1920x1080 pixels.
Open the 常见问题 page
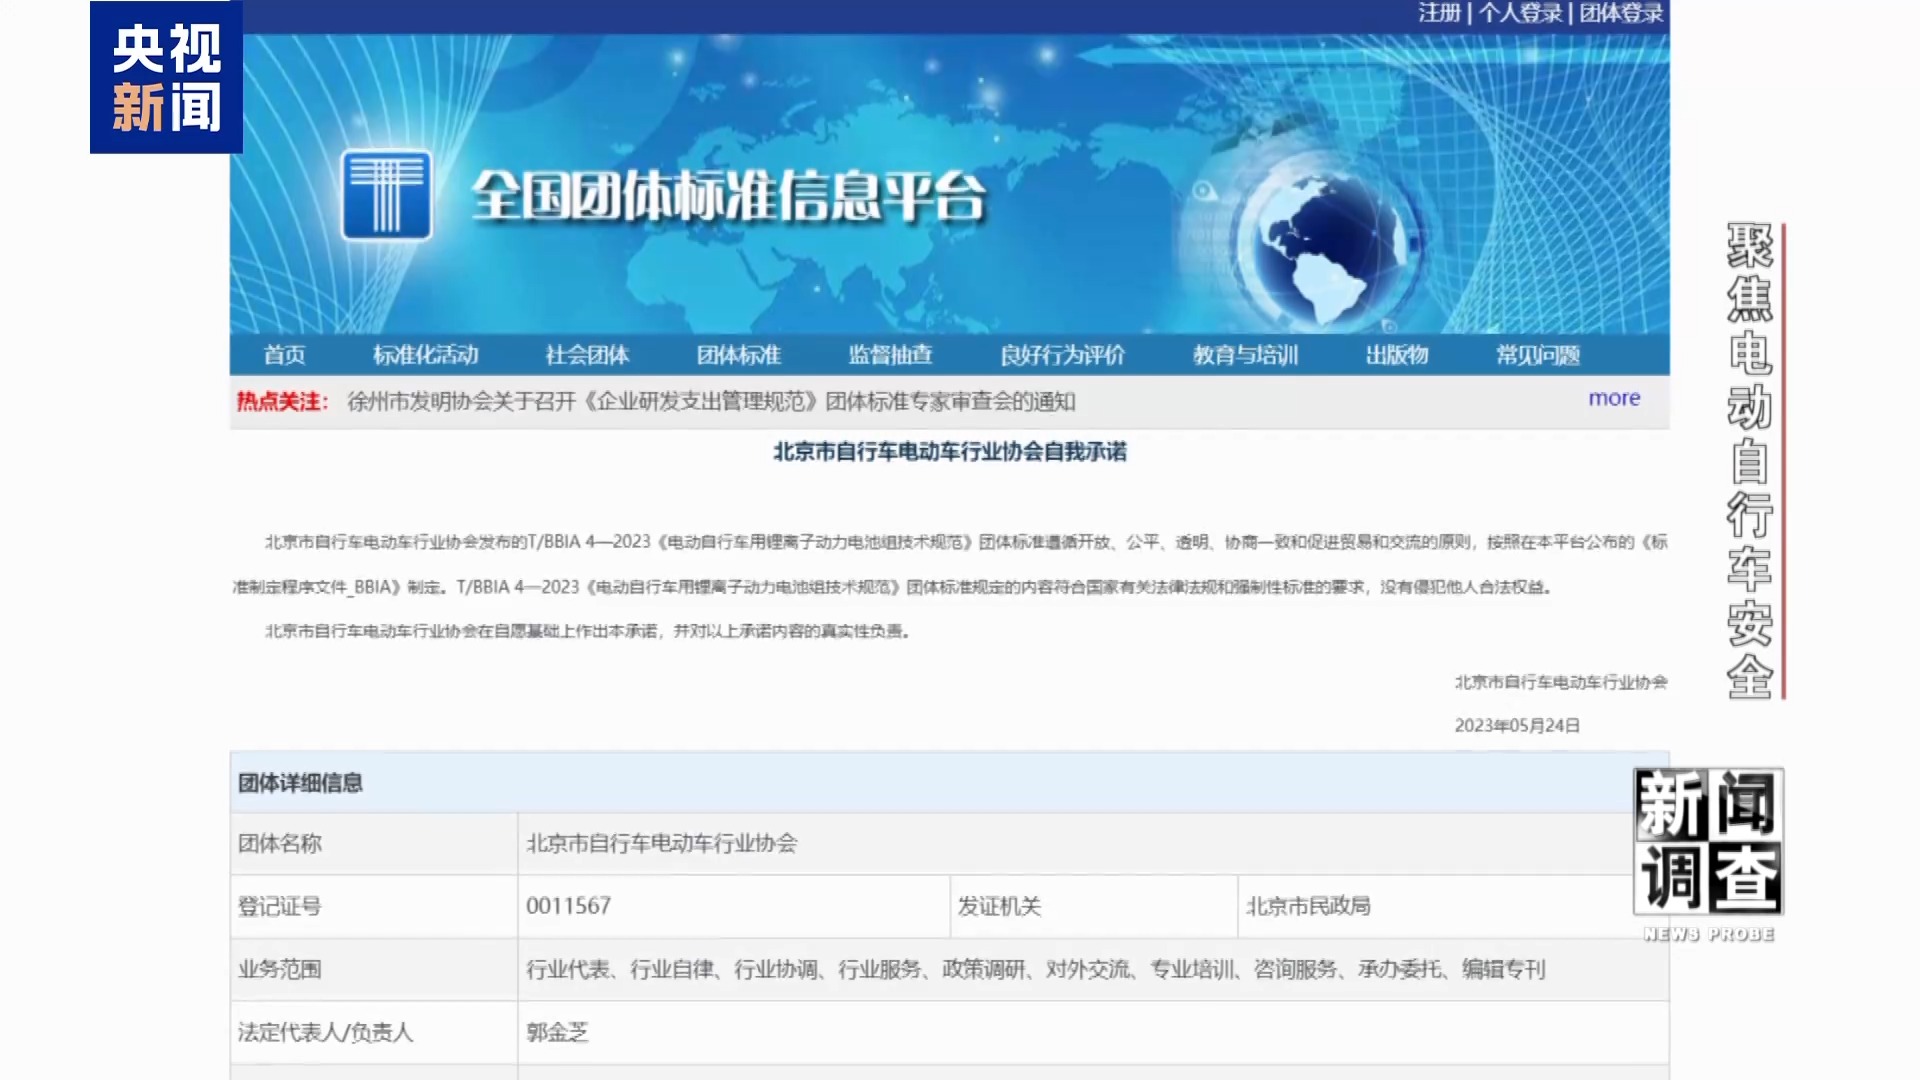click(1538, 355)
